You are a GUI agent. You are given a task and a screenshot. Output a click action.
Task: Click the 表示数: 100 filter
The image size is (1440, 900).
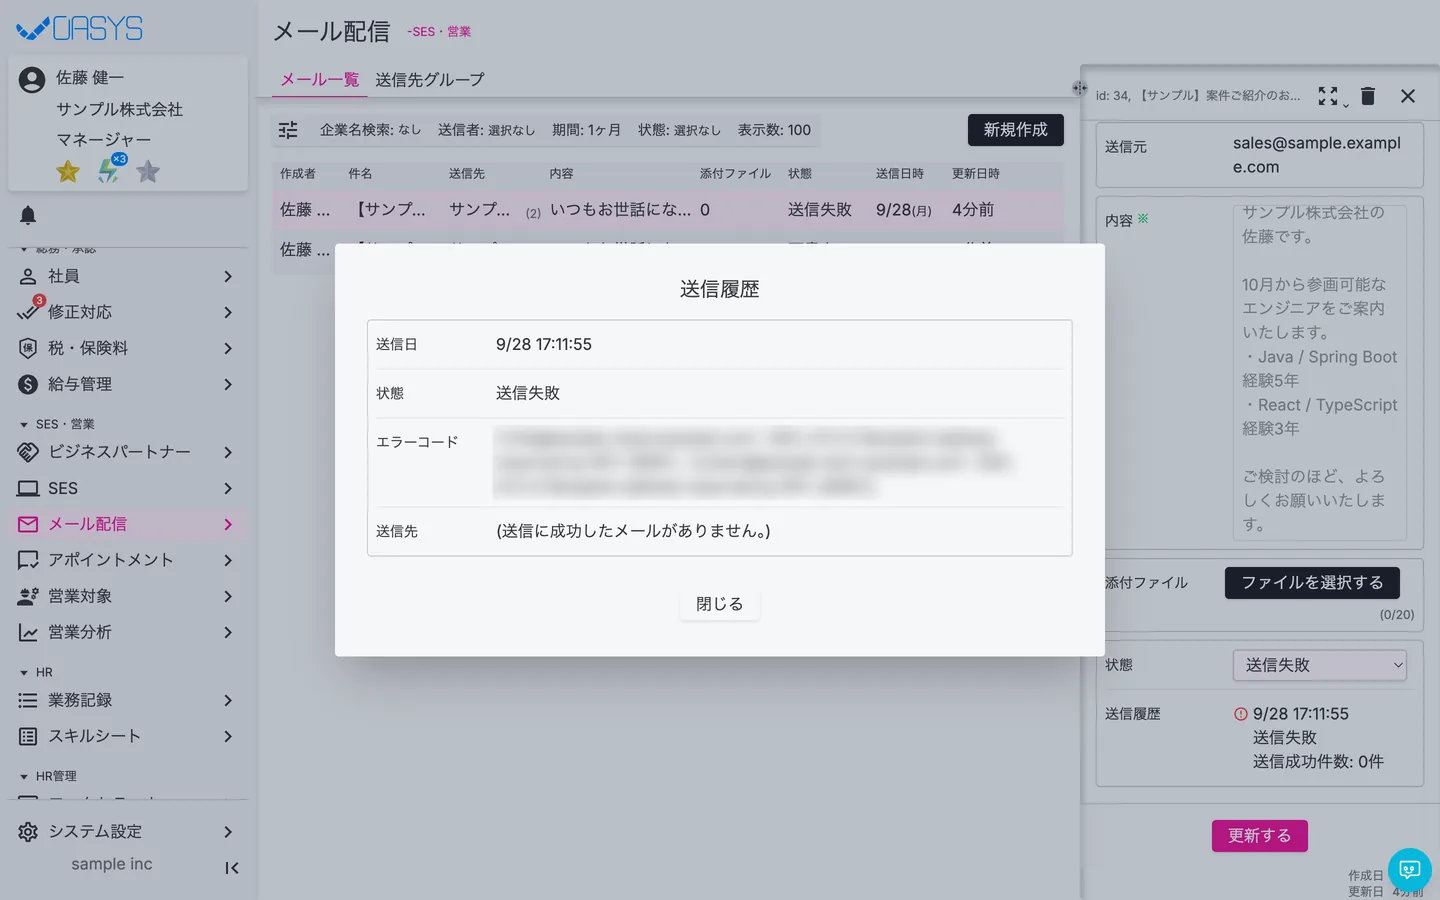click(x=775, y=130)
